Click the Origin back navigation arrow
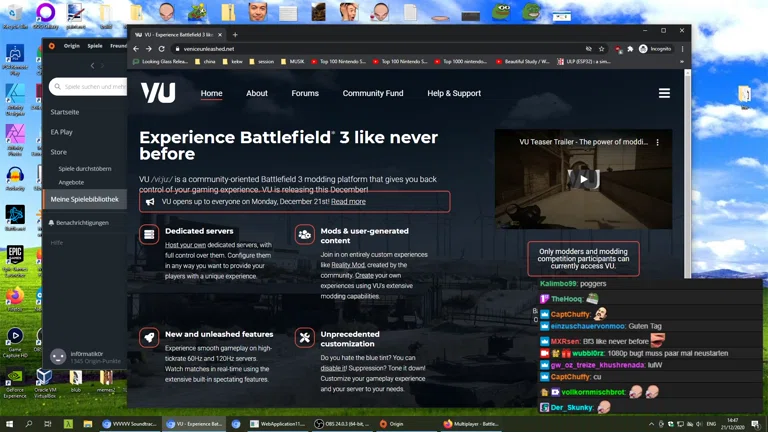 click(92, 65)
